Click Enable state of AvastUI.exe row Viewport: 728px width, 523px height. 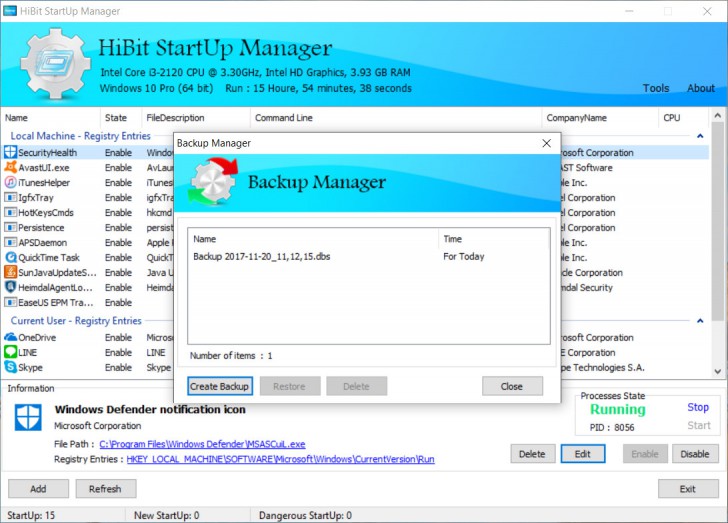[118, 167]
